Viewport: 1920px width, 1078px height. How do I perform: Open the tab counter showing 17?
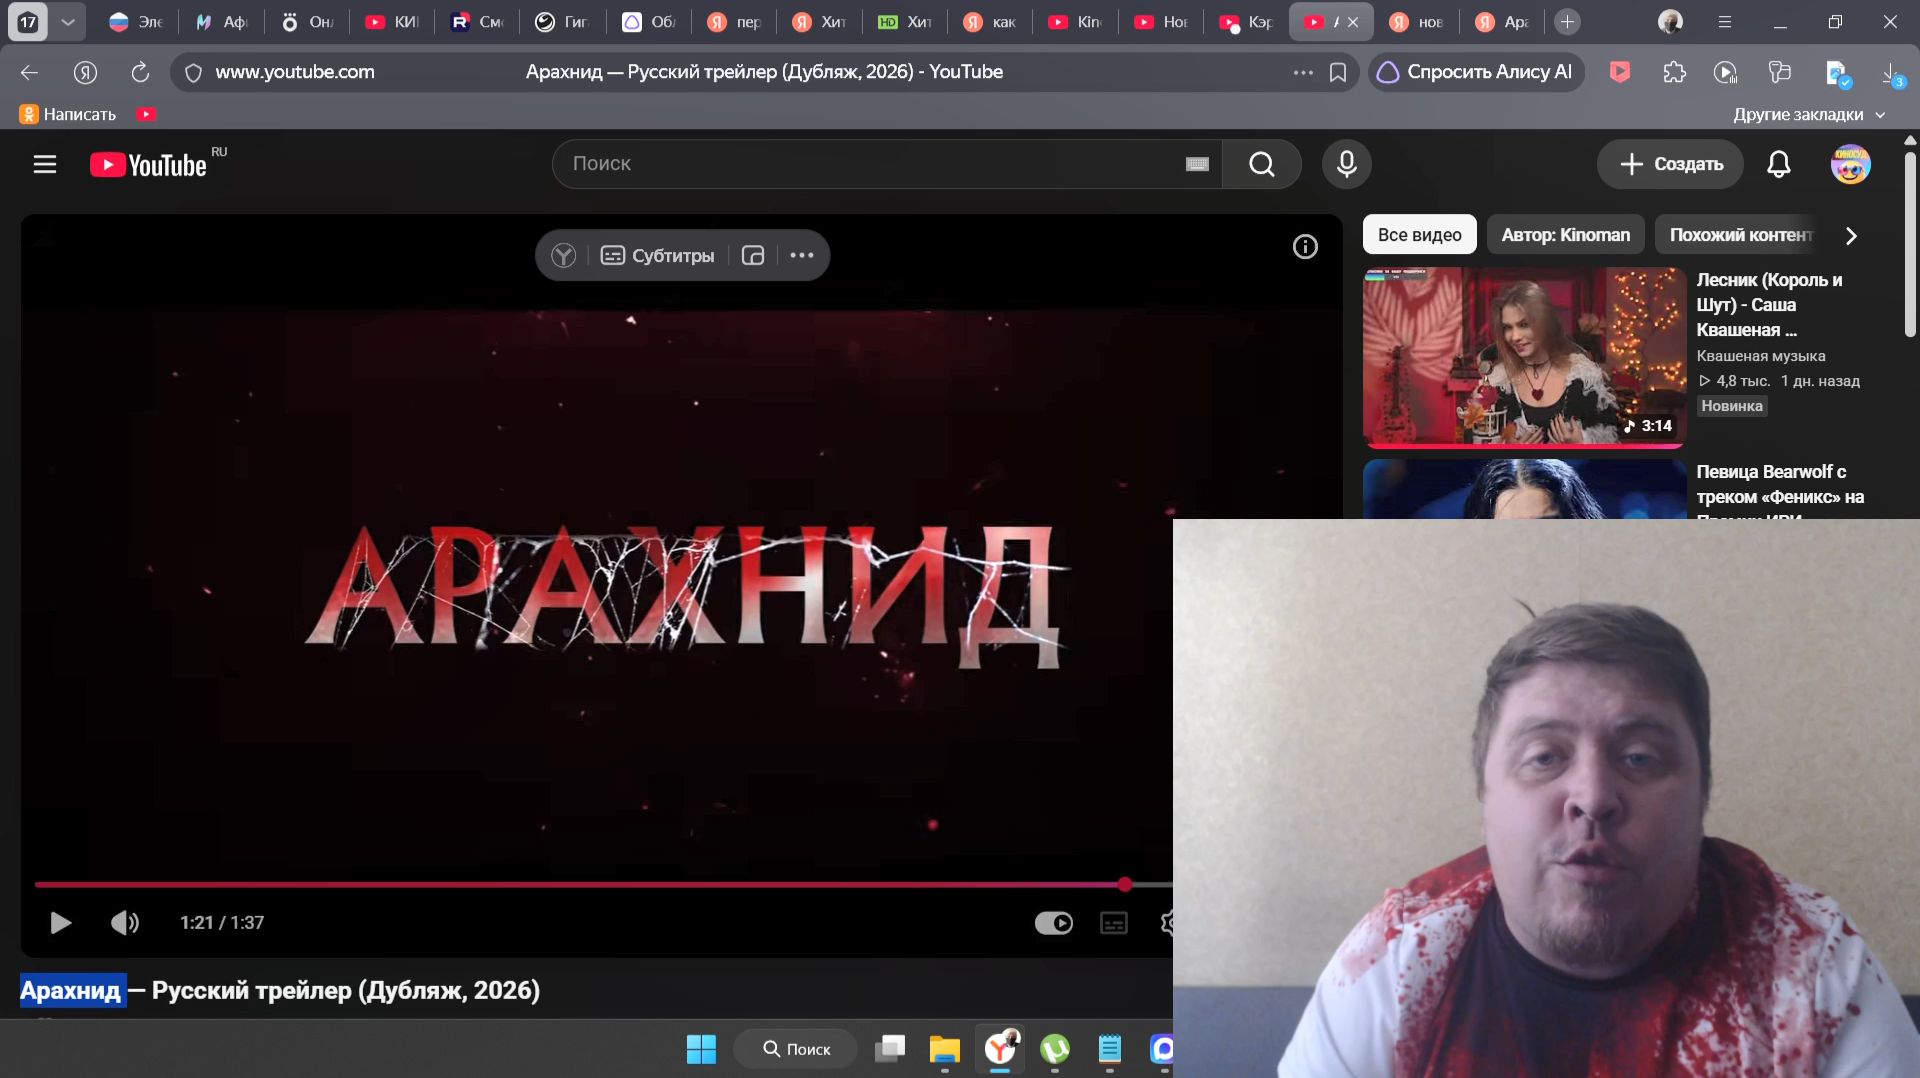tap(28, 22)
